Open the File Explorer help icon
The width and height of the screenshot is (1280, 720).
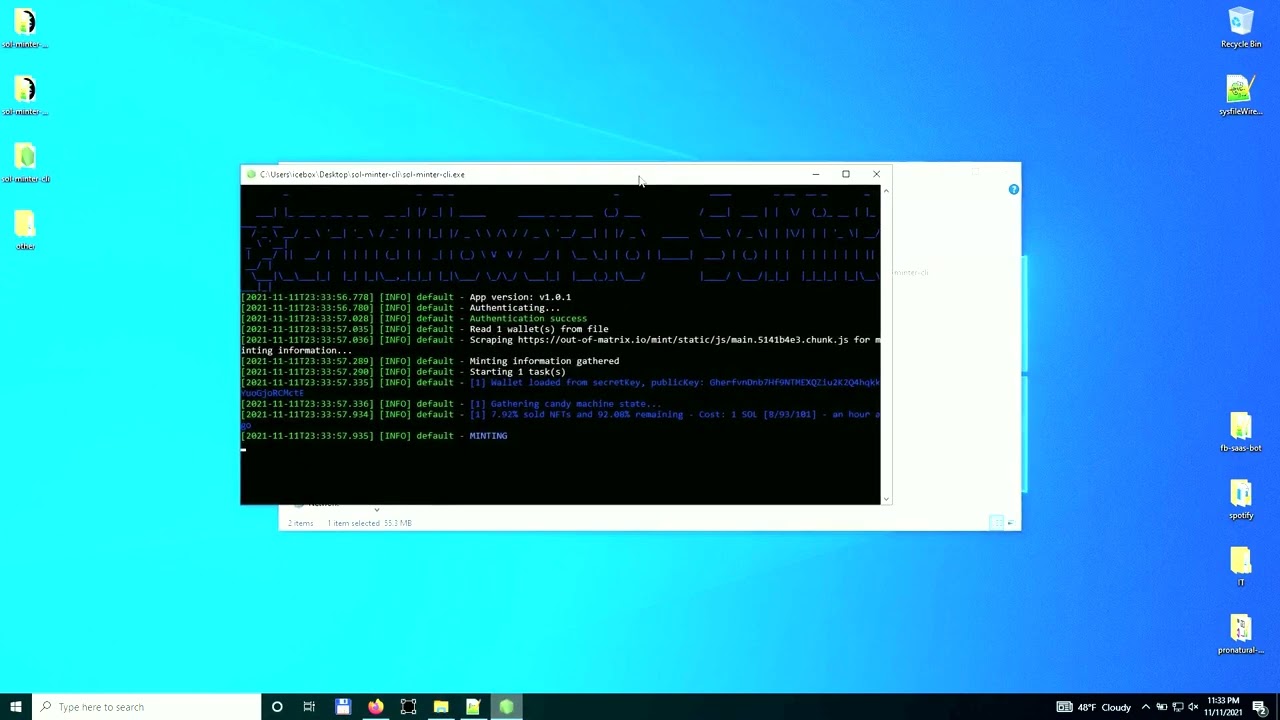pos(1013,189)
